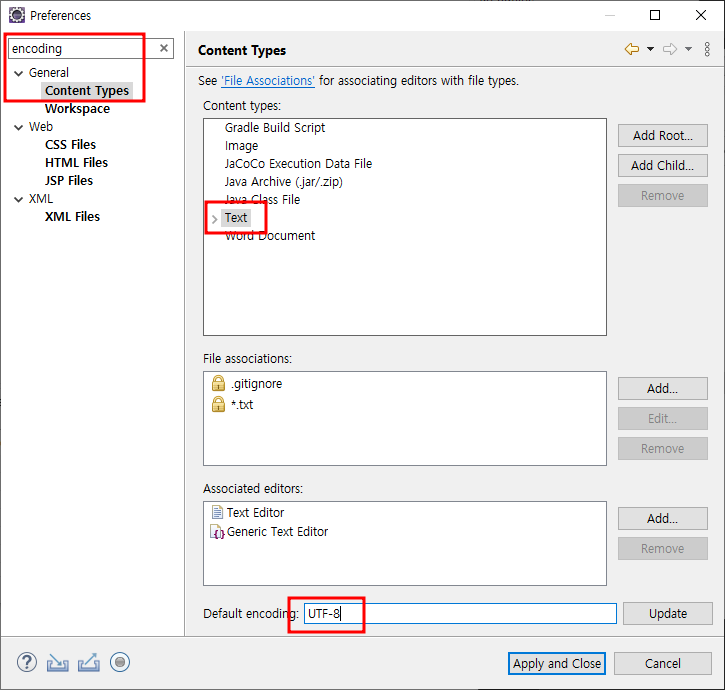Clear the encoding filter text with X
The height and width of the screenshot is (690, 725).
tap(164, 48)
